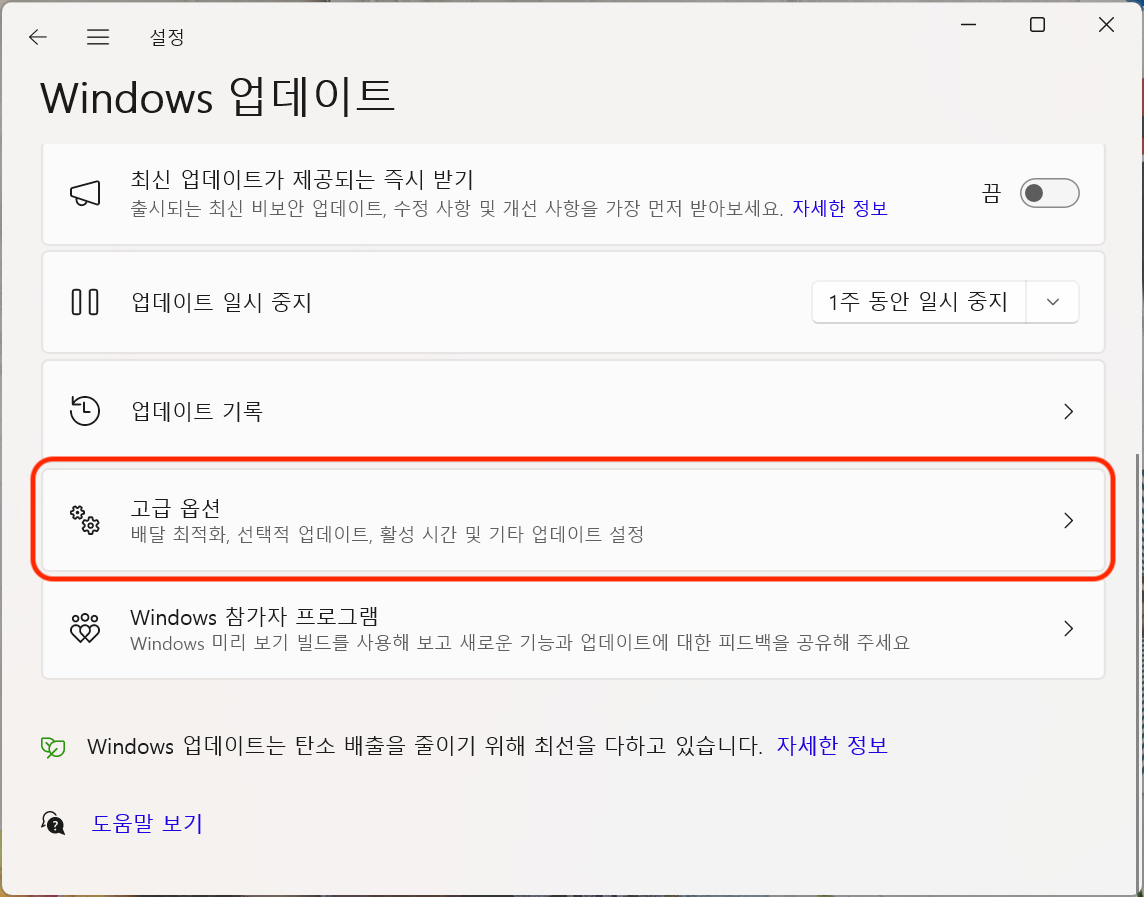Click the clock history icon for 업데이트 기록

pyautogui.click(x=85, y=411)
